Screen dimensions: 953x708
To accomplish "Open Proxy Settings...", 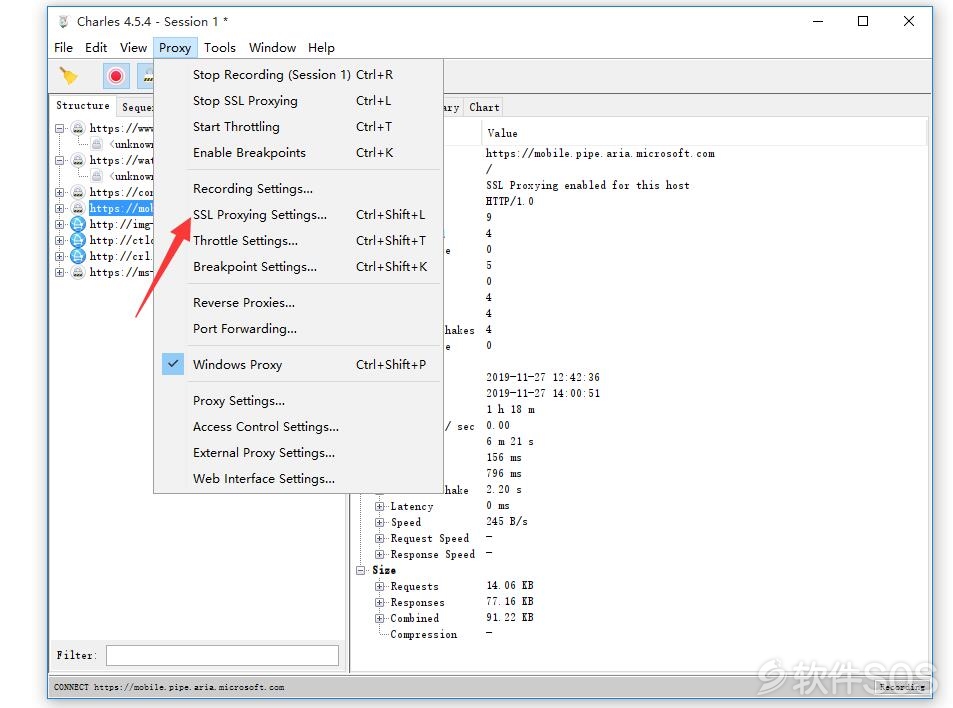I will pyautogui.click(x=298, y=400).
